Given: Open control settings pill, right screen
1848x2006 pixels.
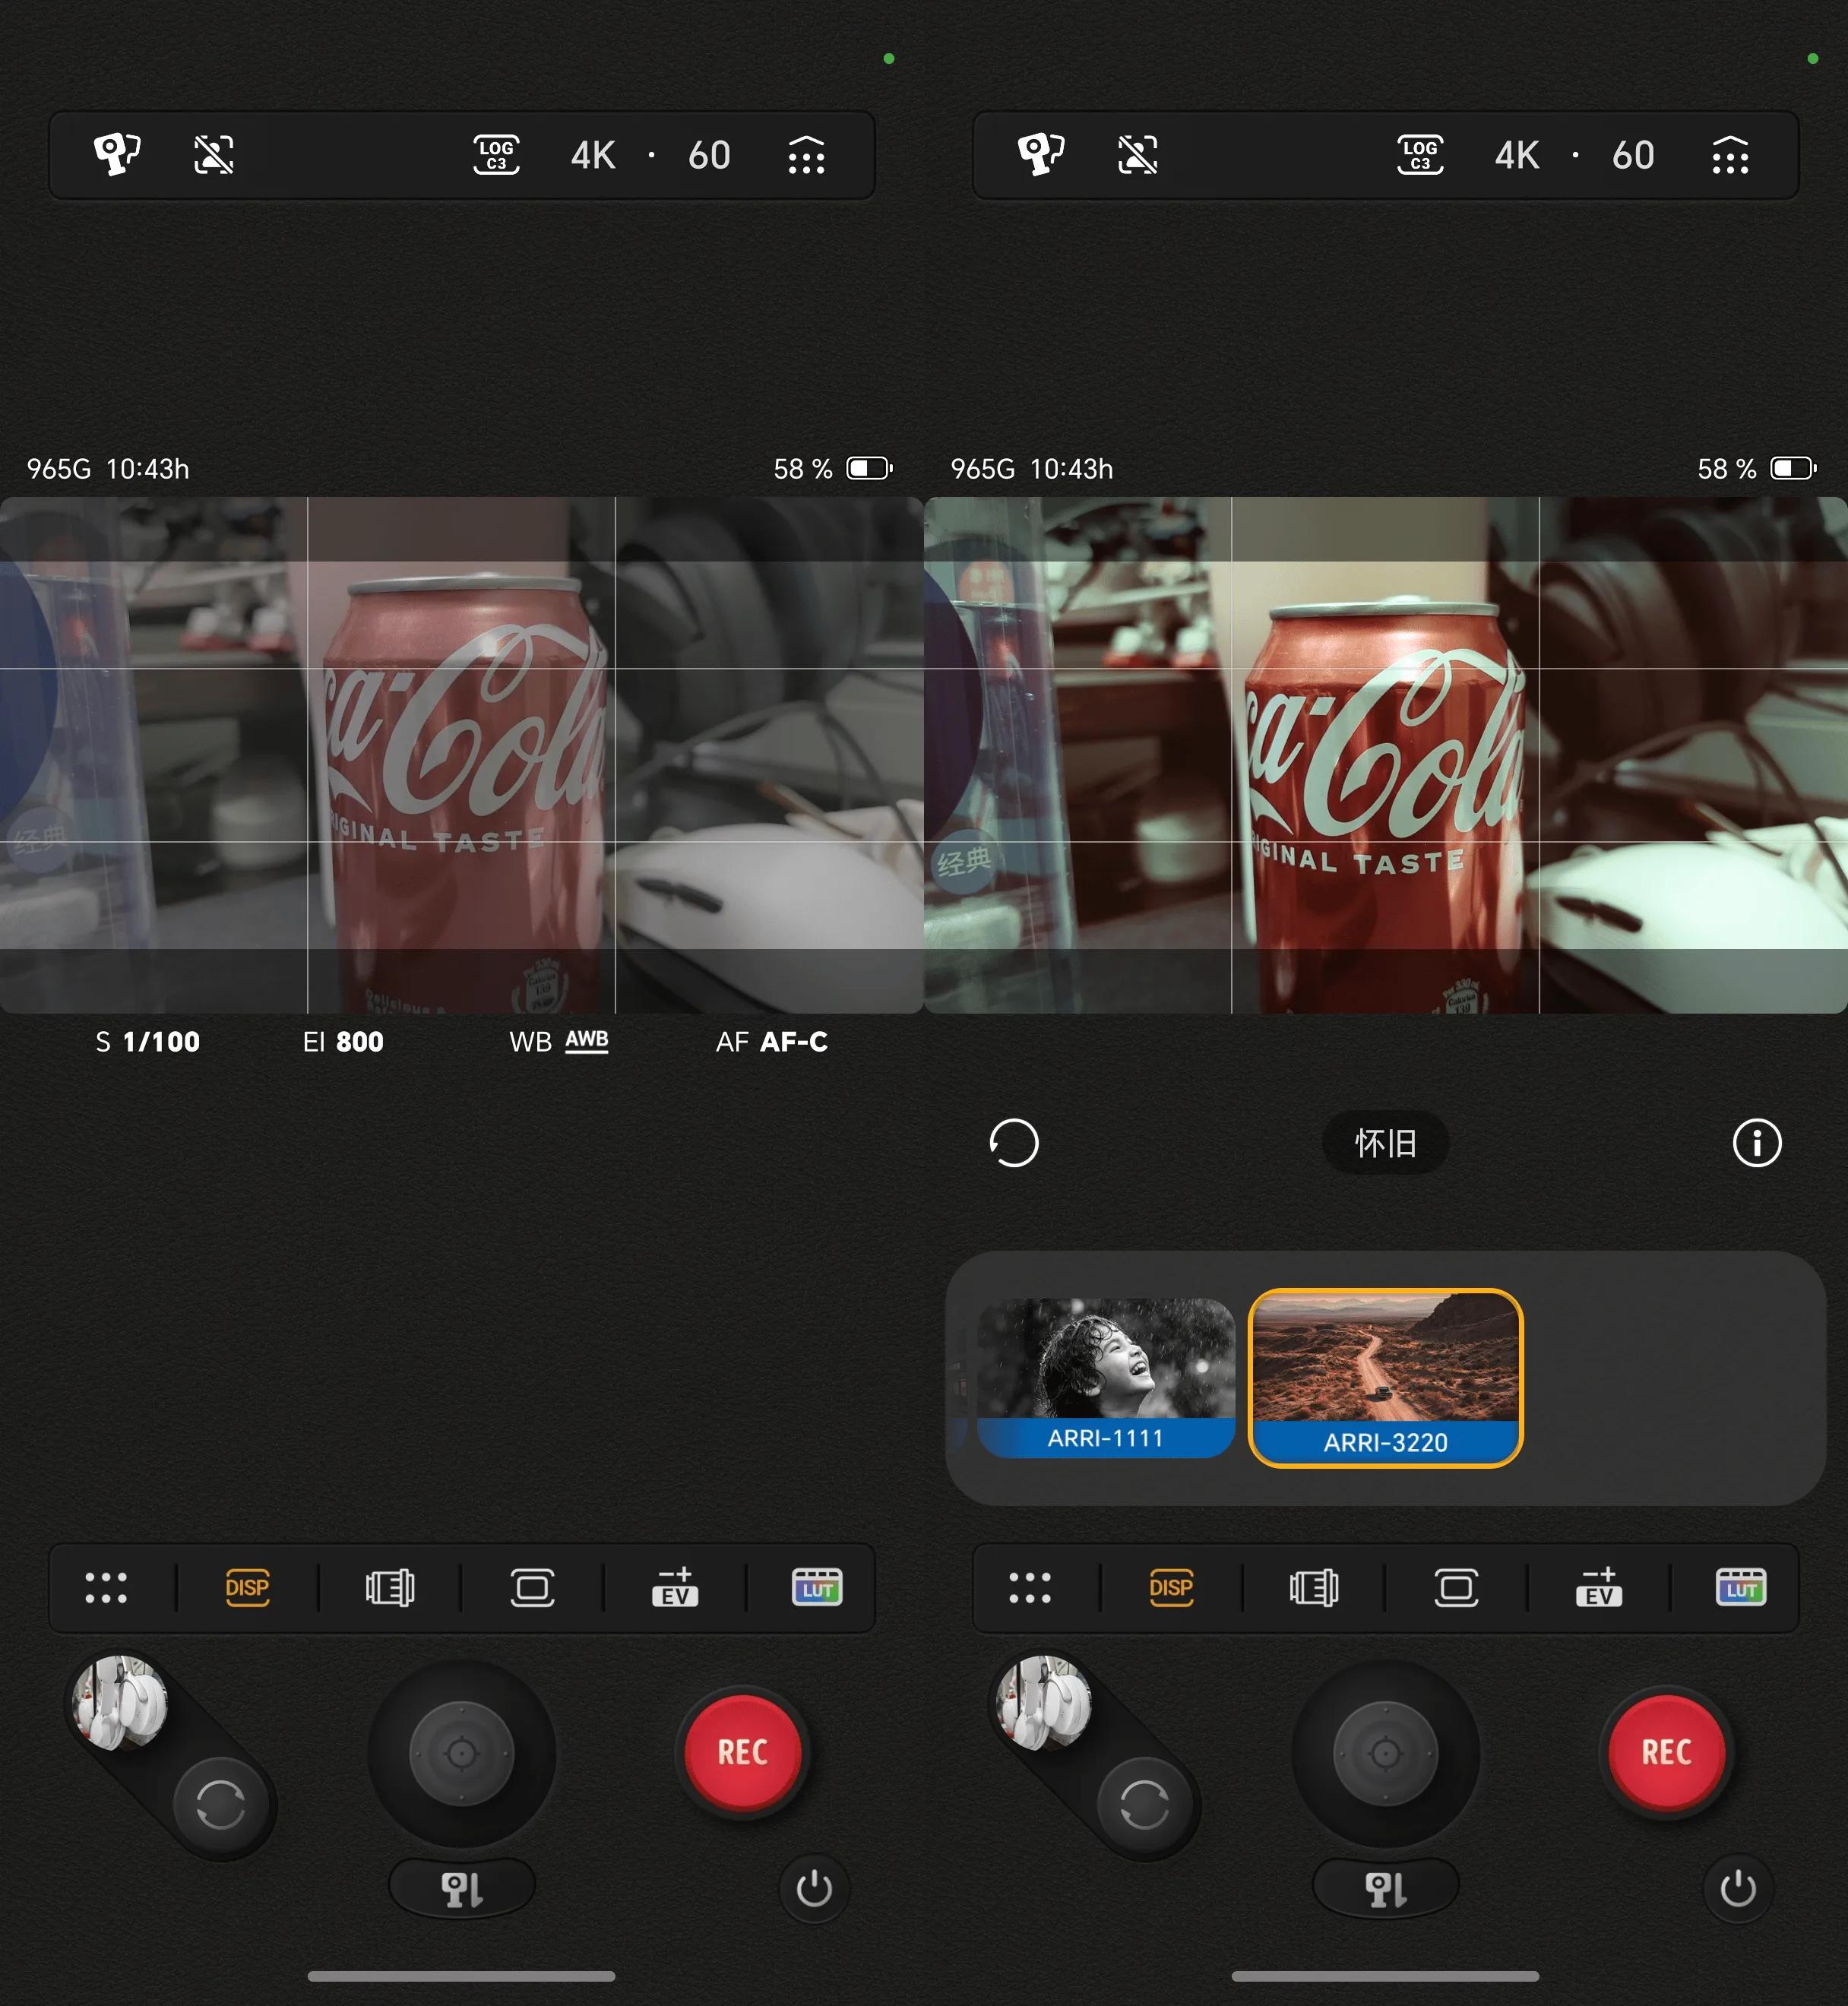Looking at the screenshot, I should click(1386, 1888).
